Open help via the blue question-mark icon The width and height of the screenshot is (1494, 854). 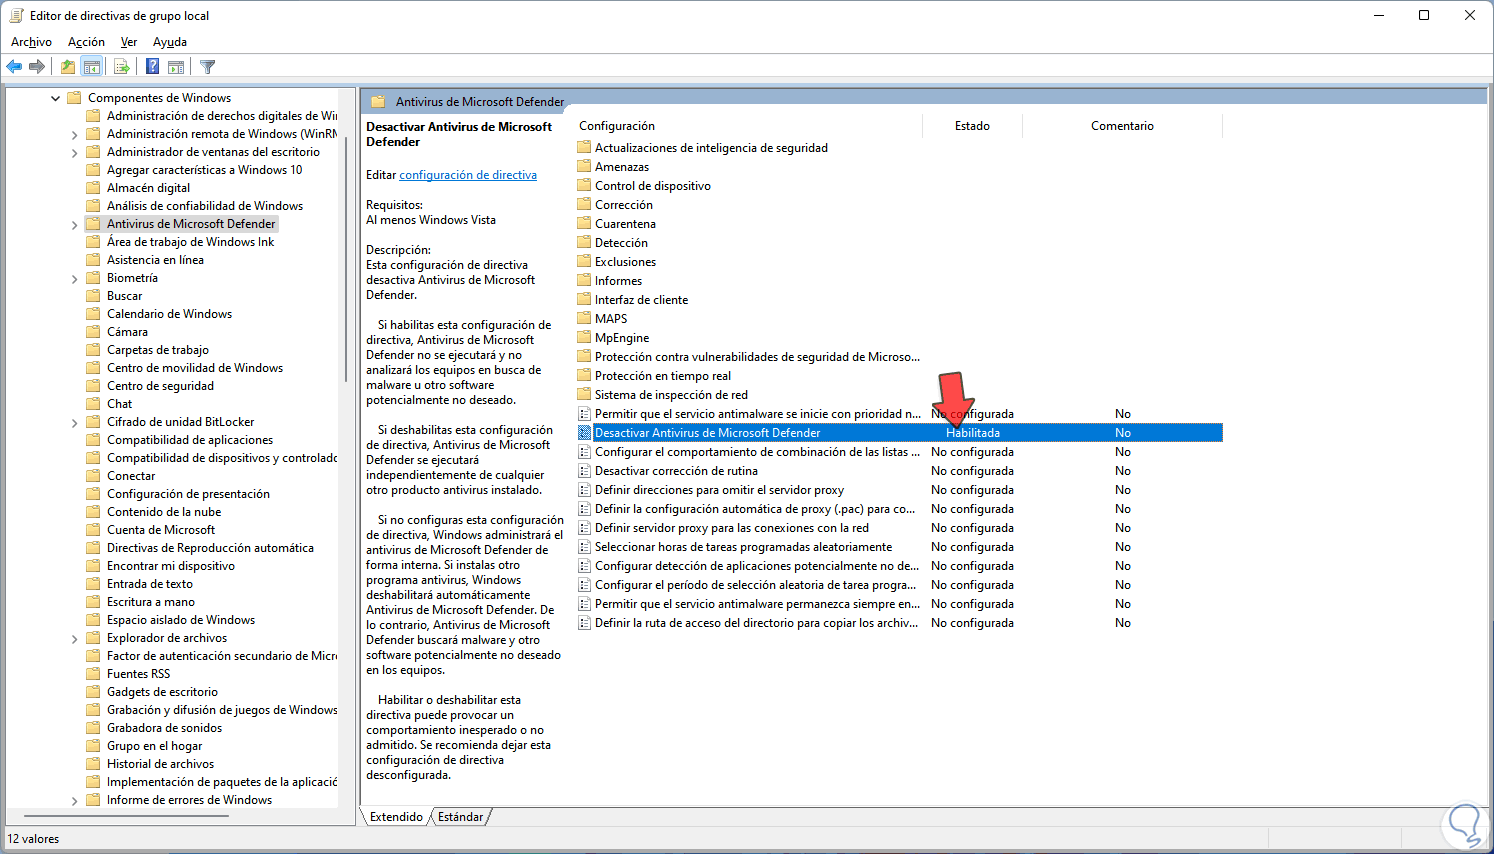pos(152,67)
